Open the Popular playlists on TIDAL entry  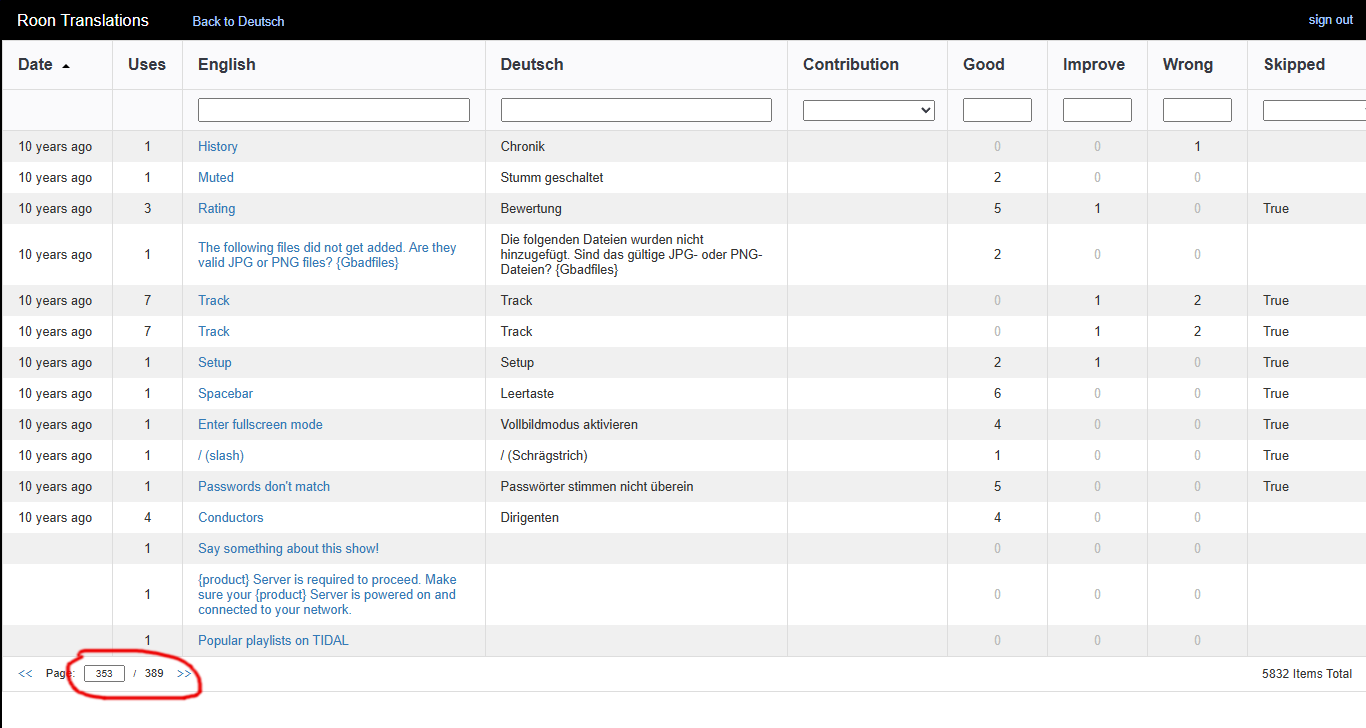pyautogui.click(x=273, y=641)
